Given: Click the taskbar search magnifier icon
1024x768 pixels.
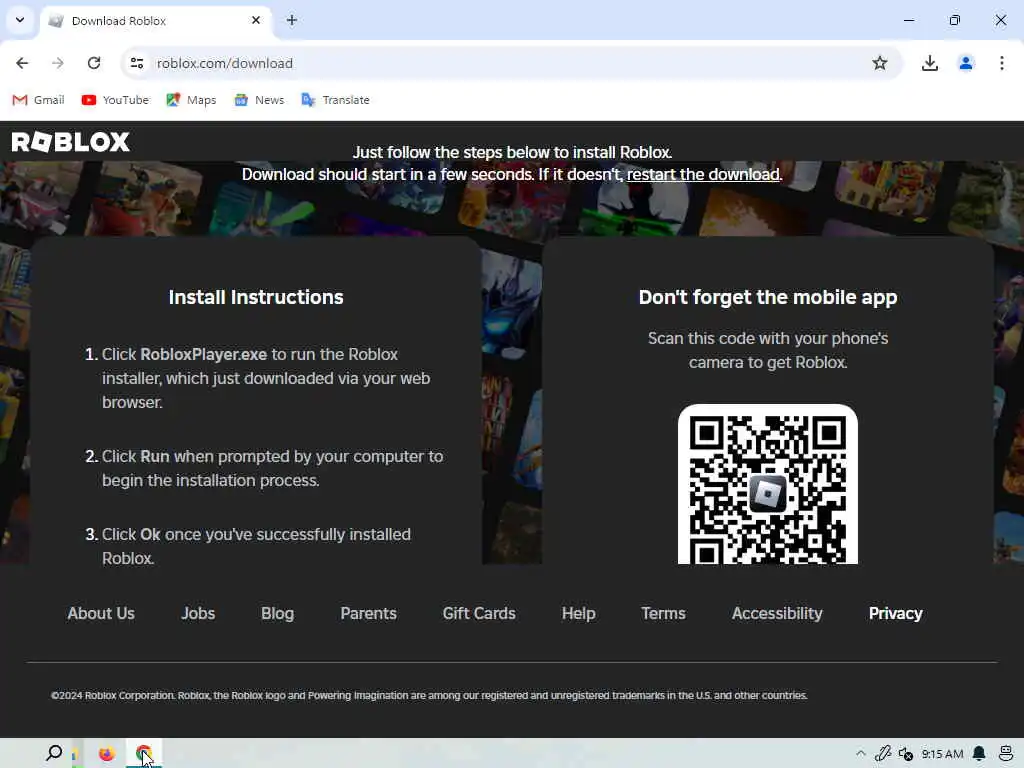Looking at the screenshot, I should pos(54,754).
